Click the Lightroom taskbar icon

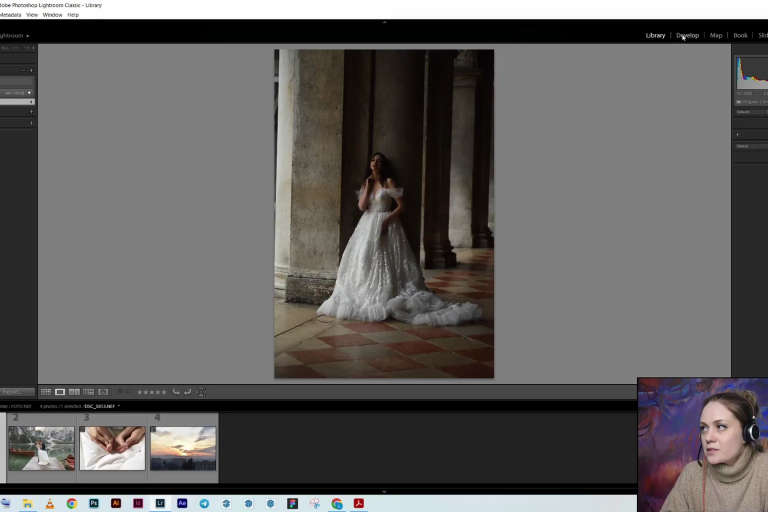point(160,504)
